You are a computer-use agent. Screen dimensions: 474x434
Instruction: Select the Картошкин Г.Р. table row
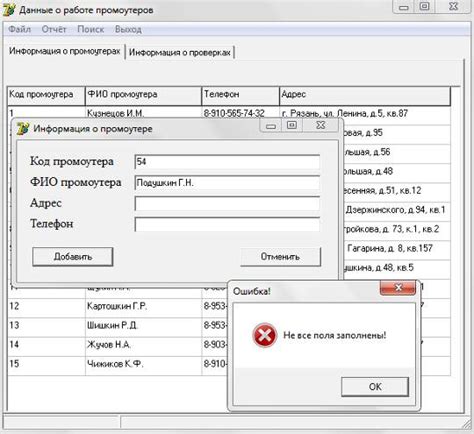[x=117, y=306]
